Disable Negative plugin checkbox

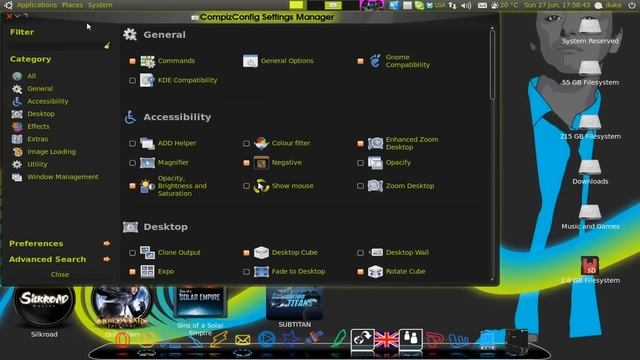(x=246, y=163)
